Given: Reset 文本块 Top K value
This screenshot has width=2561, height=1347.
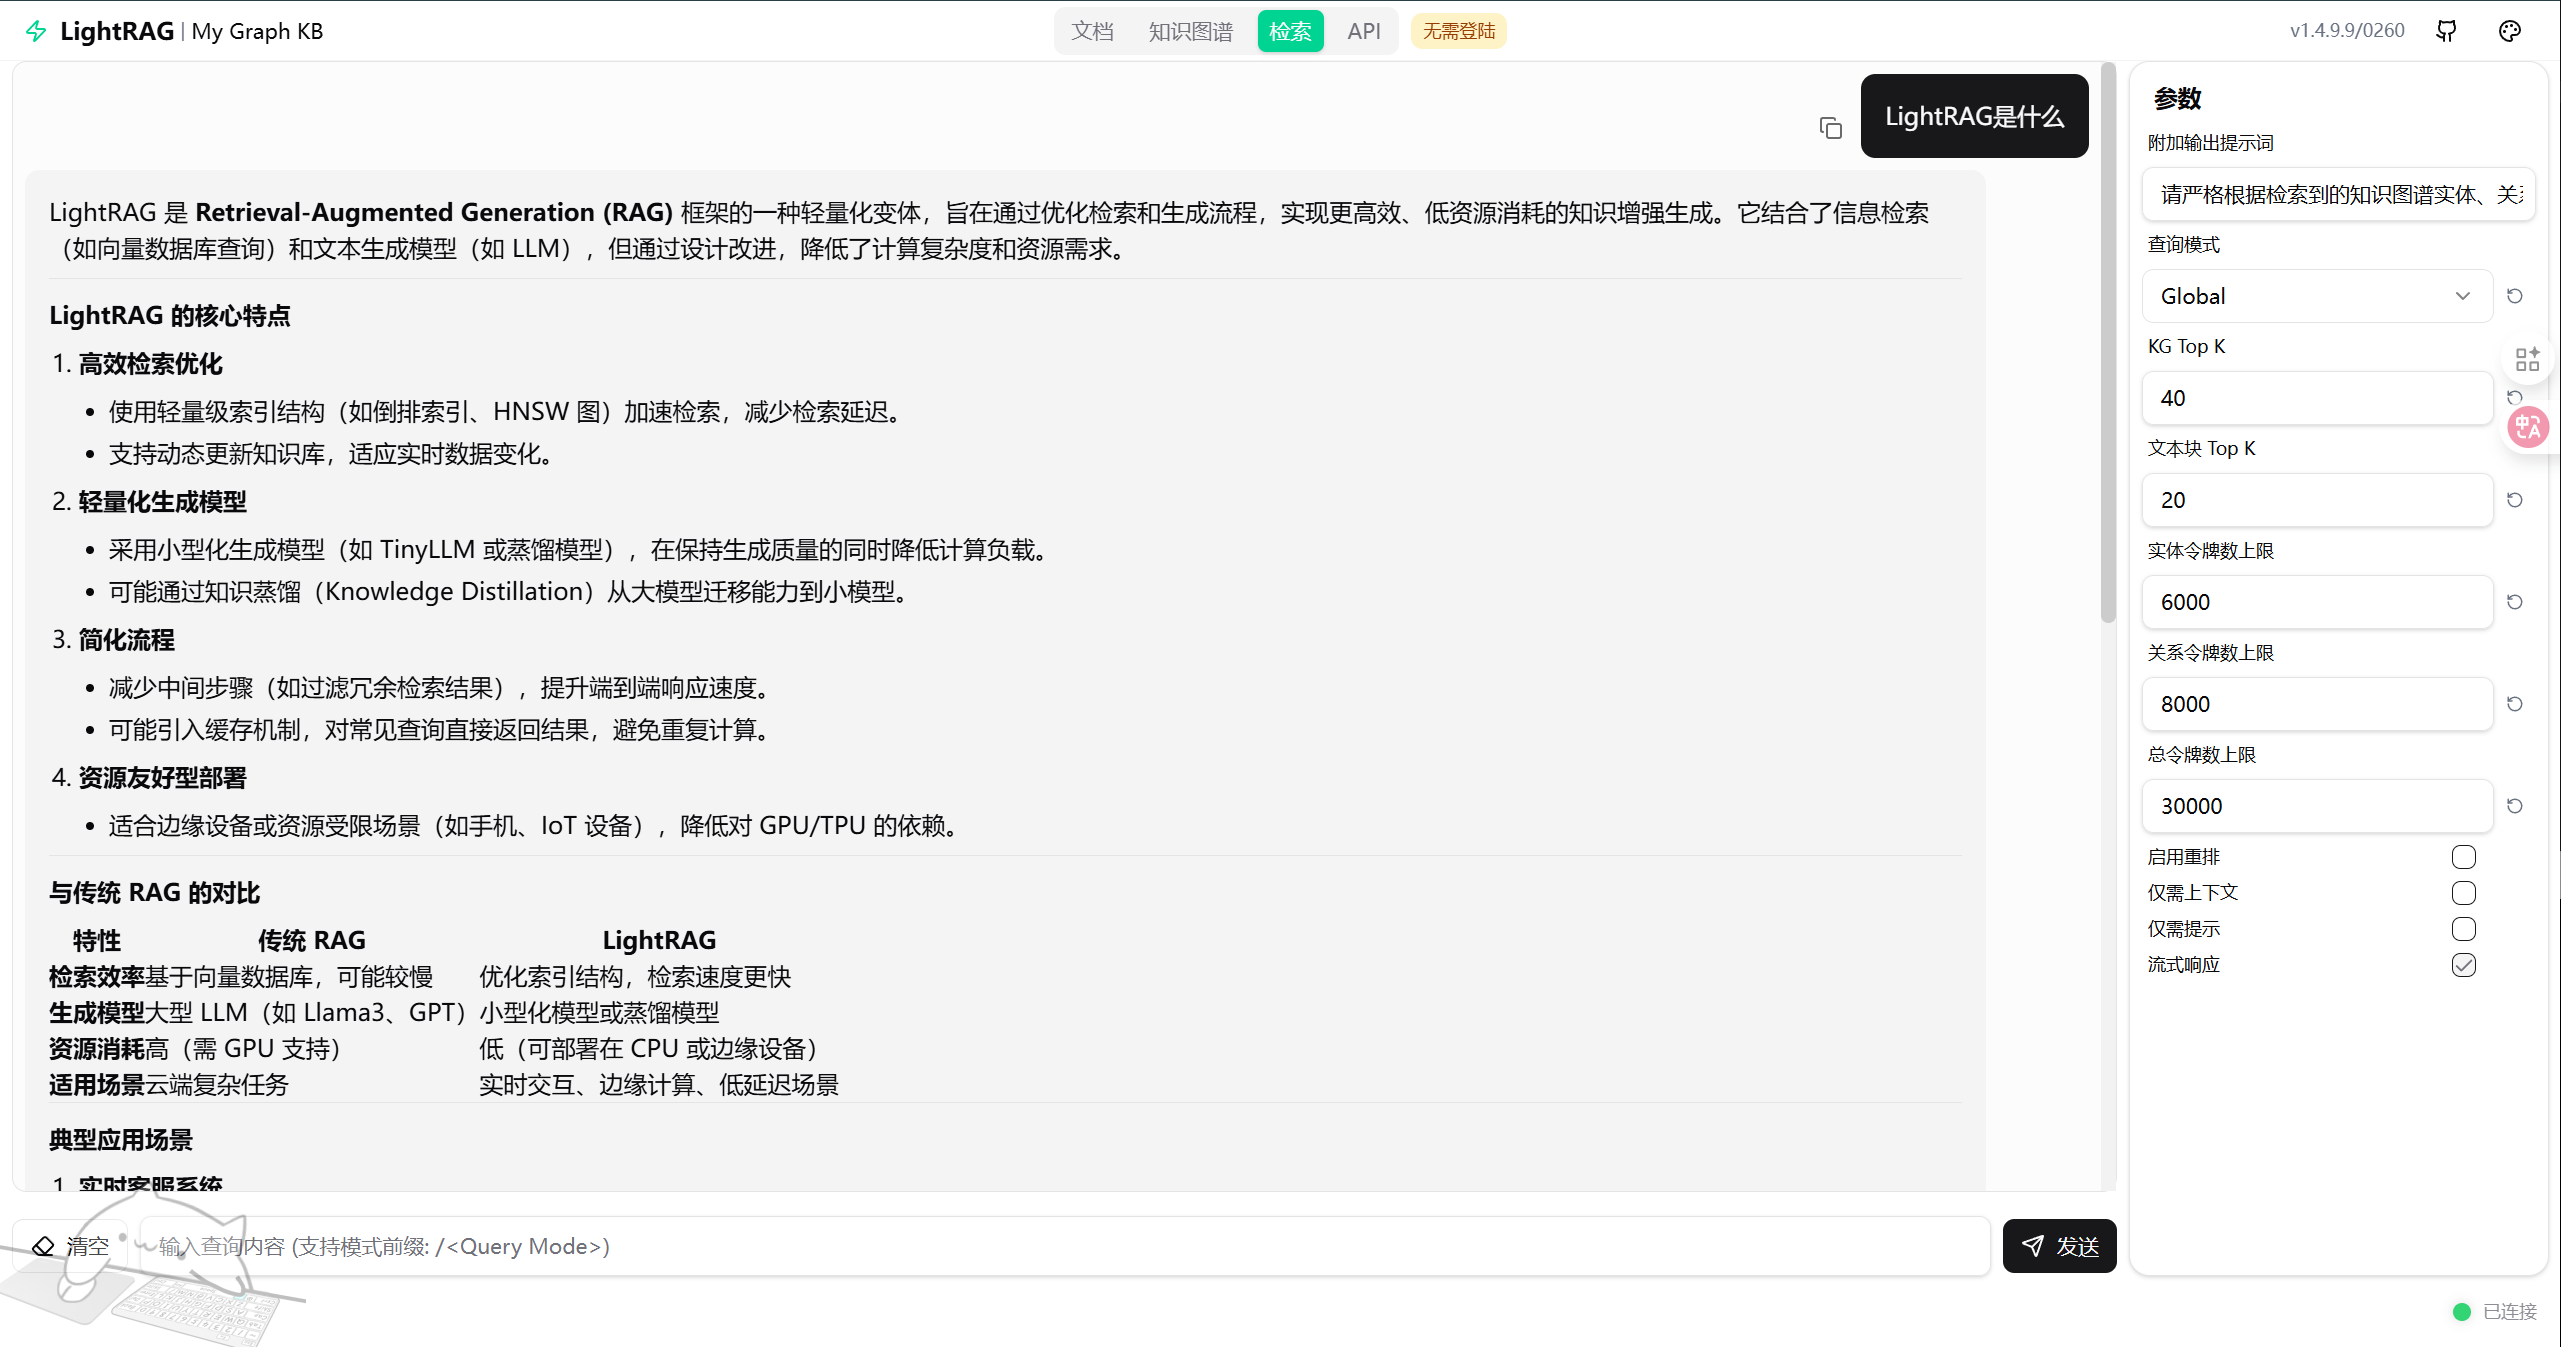Looking at the screenshot, I should pyautogui.click(x=2515, y=500).
